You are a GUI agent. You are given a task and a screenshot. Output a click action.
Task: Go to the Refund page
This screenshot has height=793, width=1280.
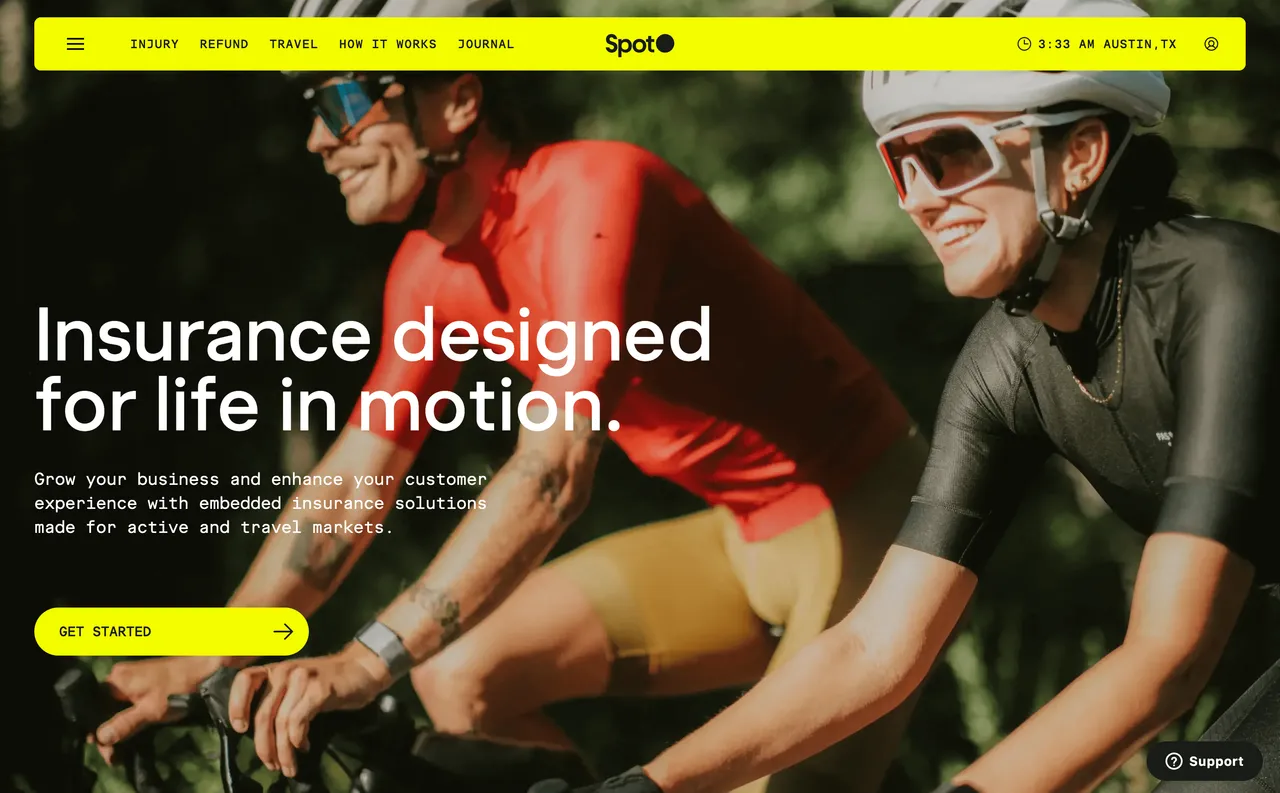tap(224, 44)
